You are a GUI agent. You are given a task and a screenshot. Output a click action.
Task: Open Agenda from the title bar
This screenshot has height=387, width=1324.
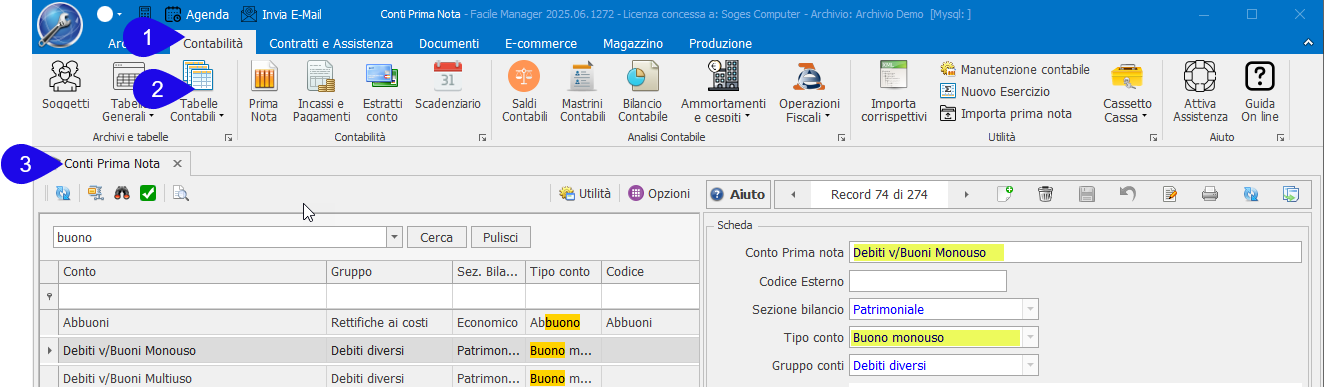point(196,15)
